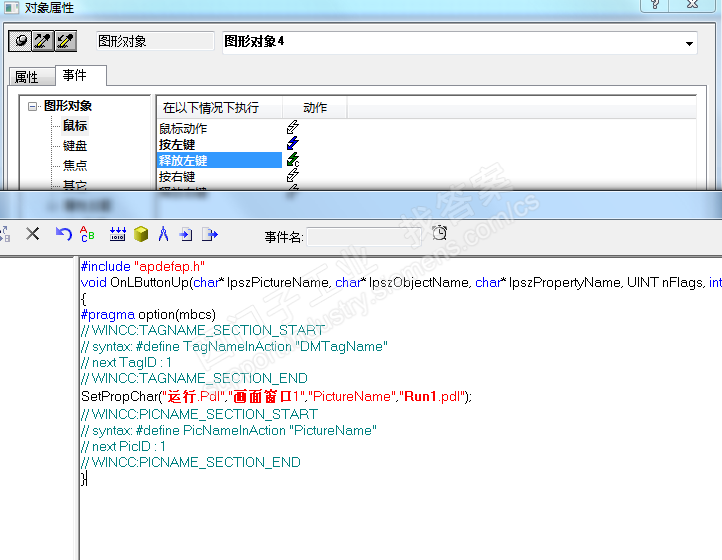Select 焦点 in the event tree
Viewport: 722px width, 560px height.
75,165
